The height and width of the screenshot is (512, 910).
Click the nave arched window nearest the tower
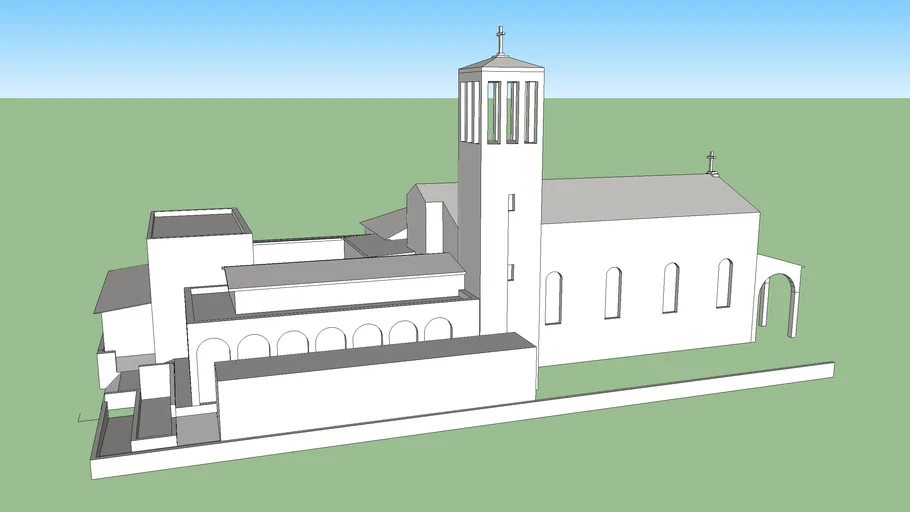tap(553, 297)
